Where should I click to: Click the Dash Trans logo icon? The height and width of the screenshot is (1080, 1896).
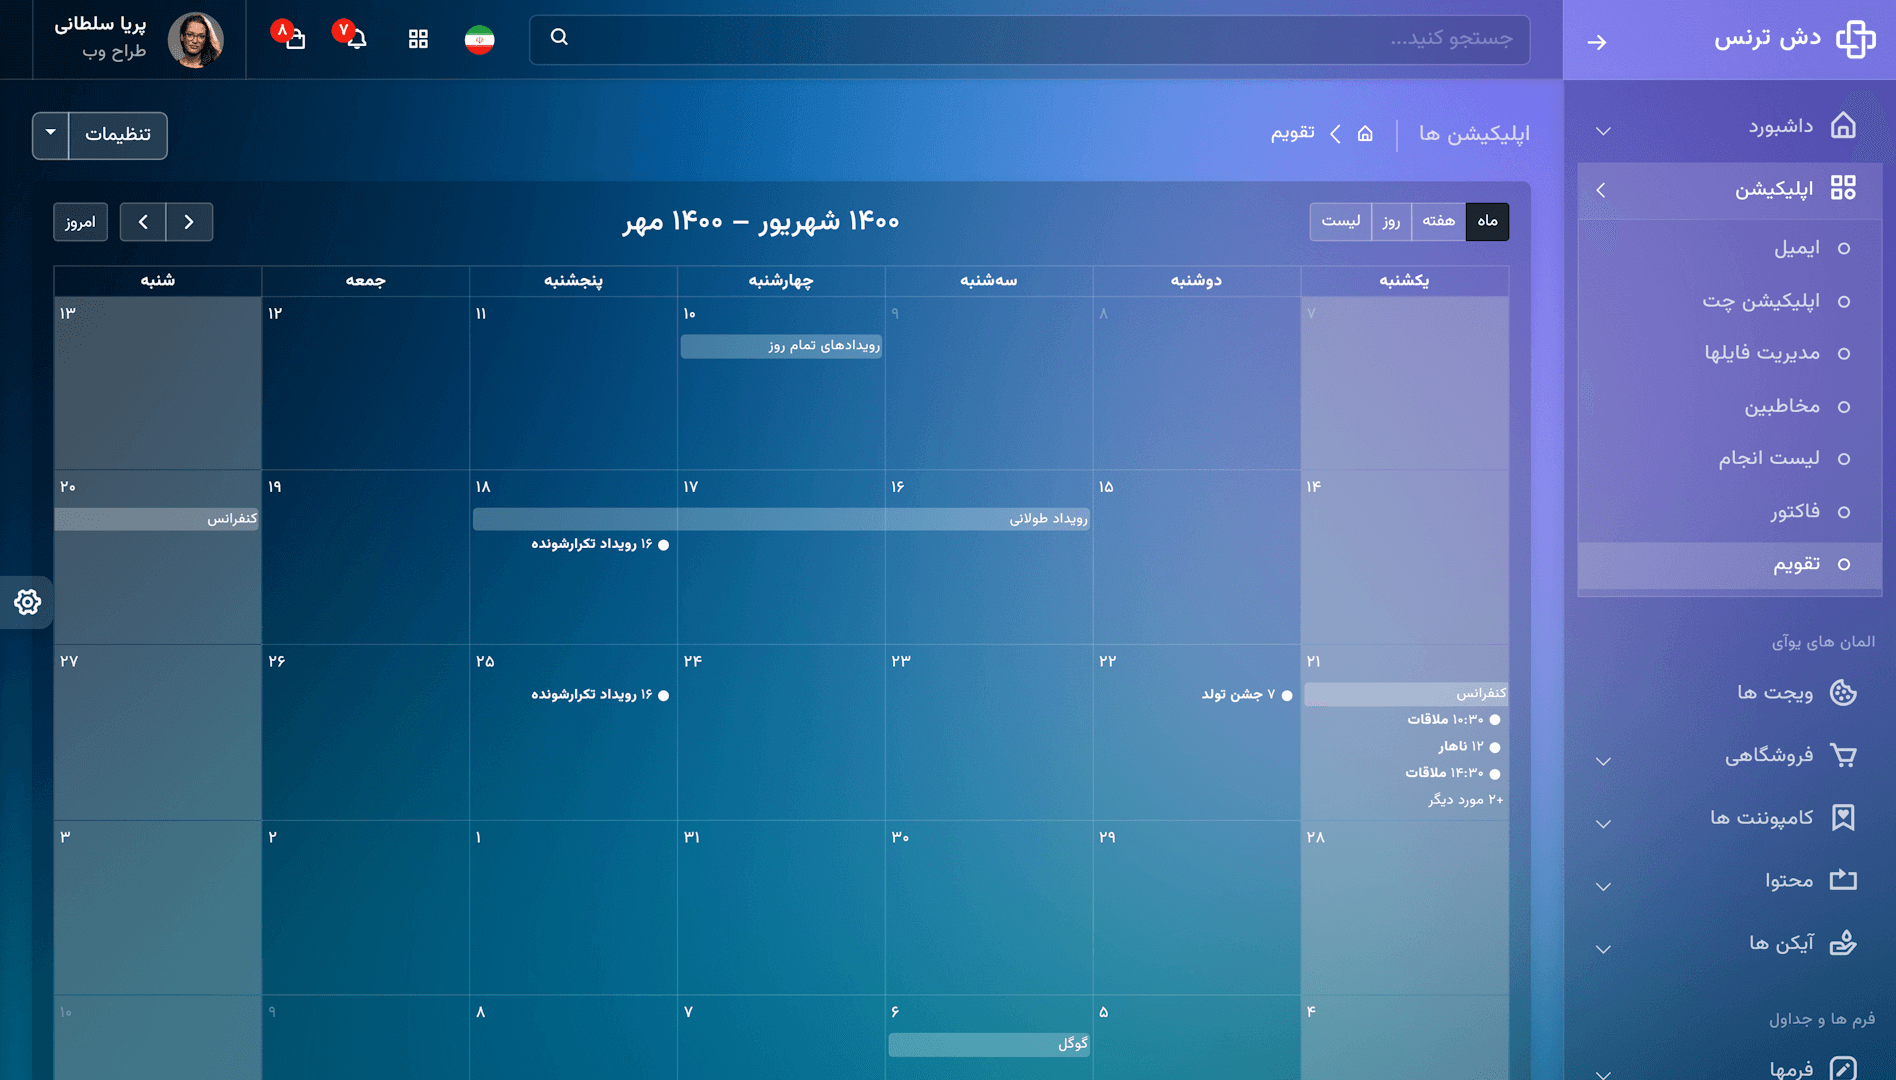click(x=1855, y=39)
